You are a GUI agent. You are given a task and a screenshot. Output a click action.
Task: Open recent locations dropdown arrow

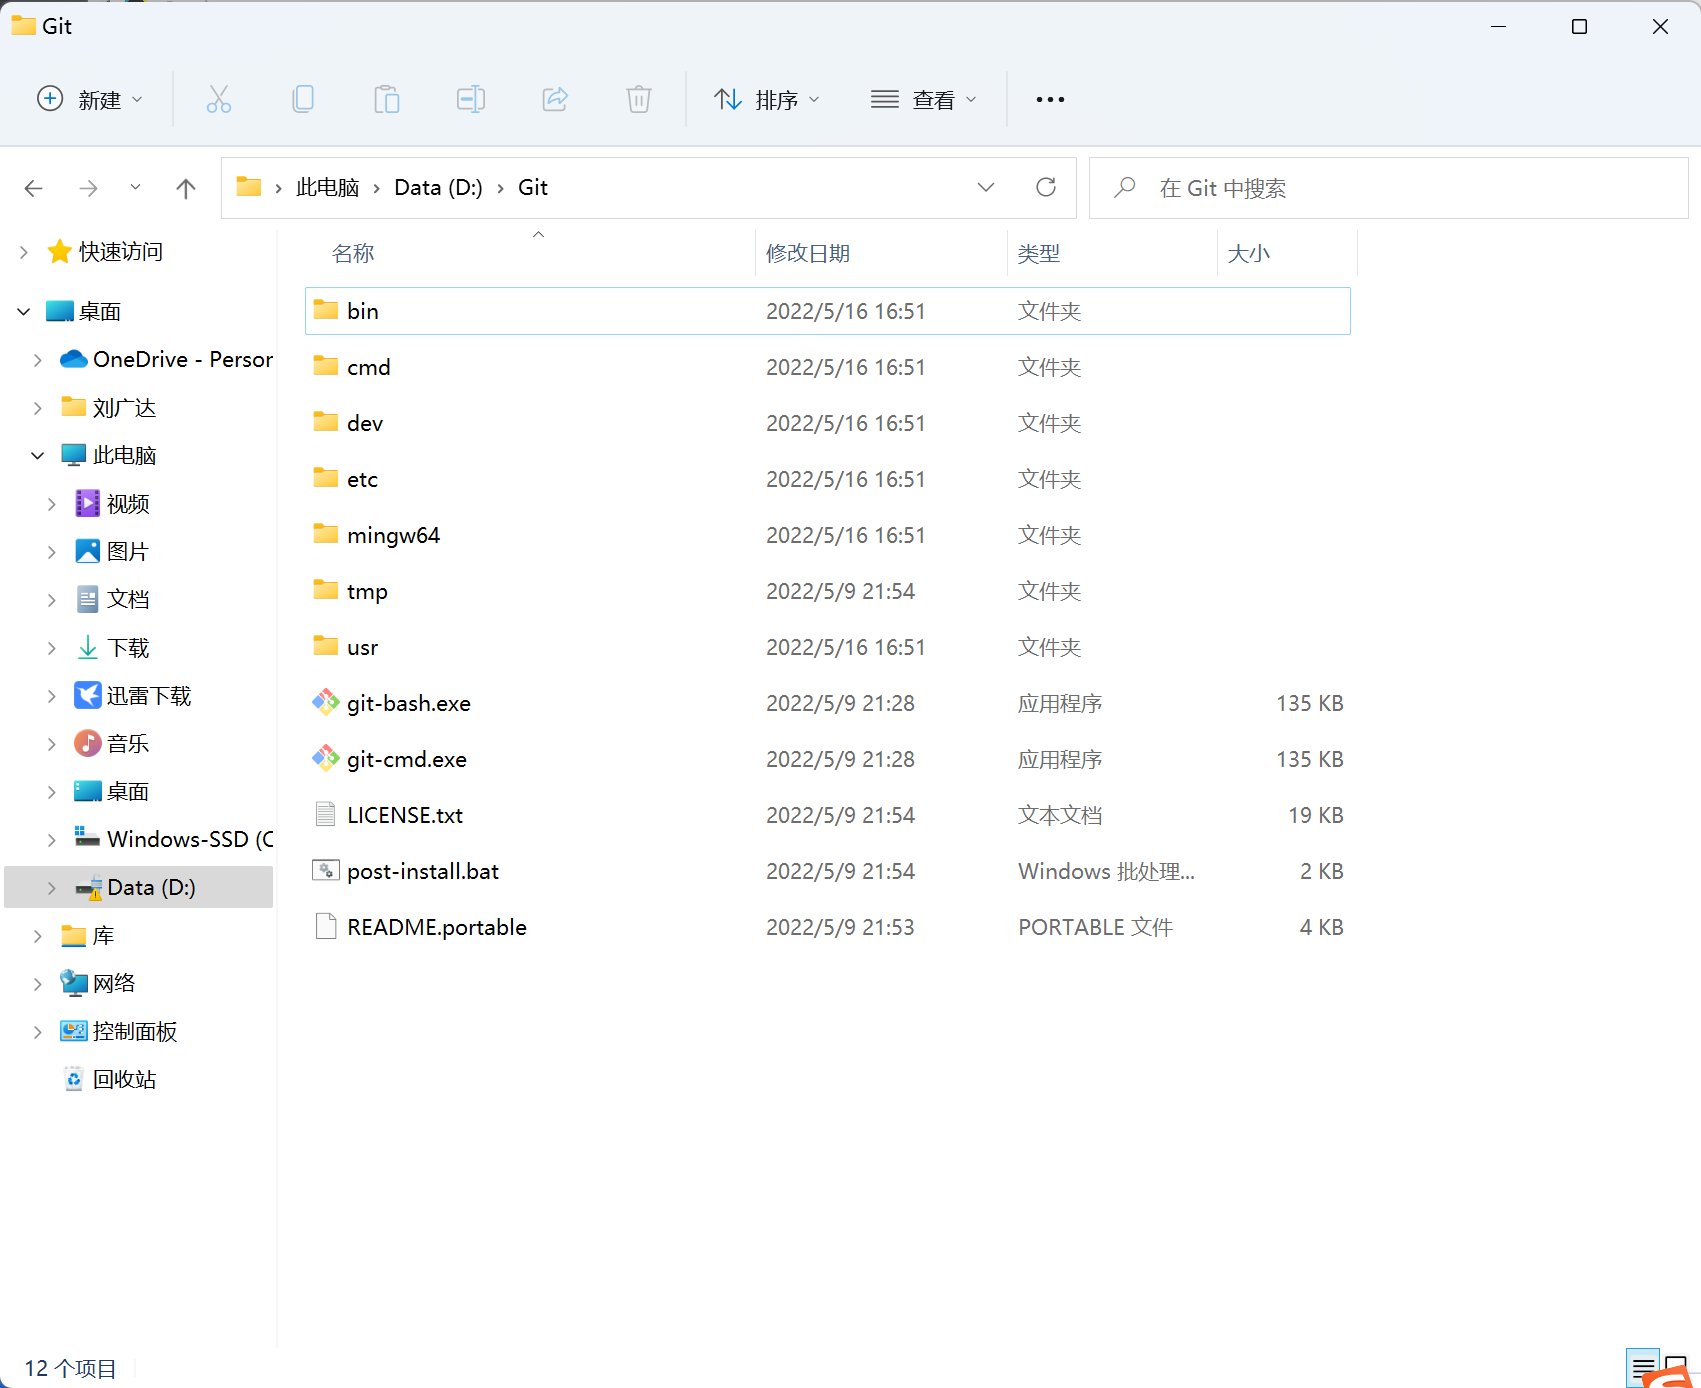click(x=135, y=187)
